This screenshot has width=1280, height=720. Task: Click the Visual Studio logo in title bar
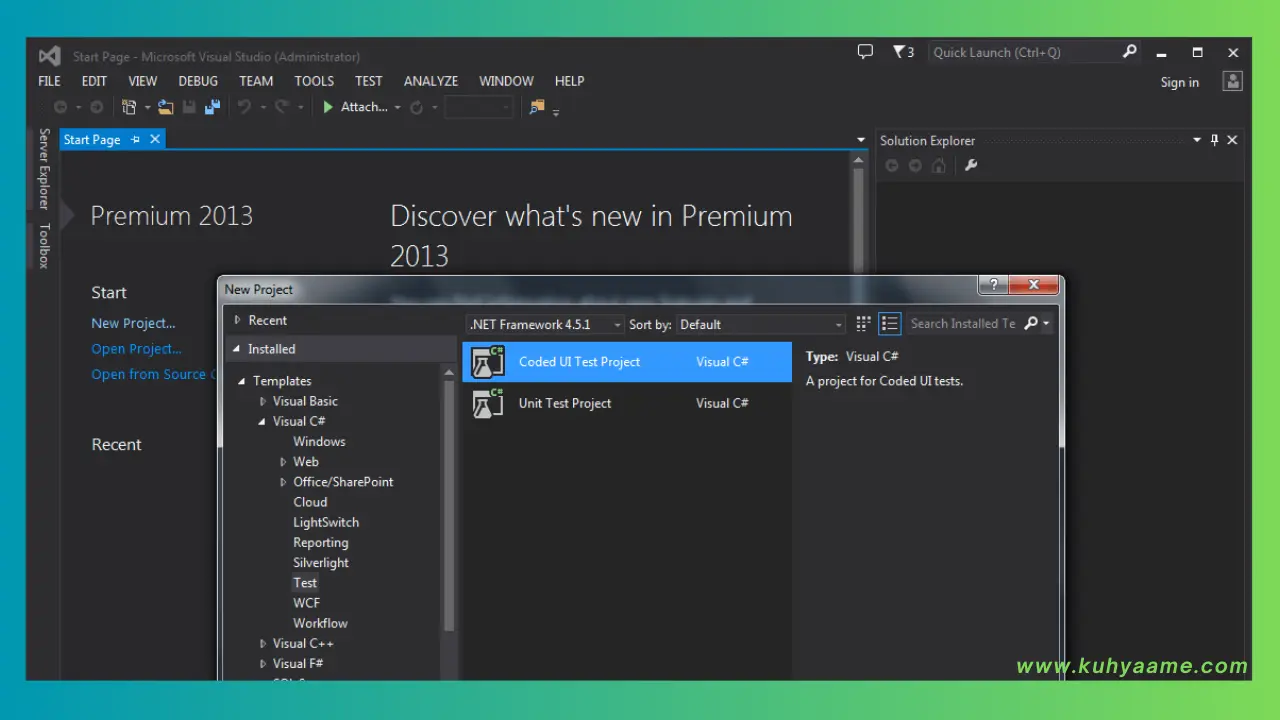pyautogui.click(x=49, y=56)
